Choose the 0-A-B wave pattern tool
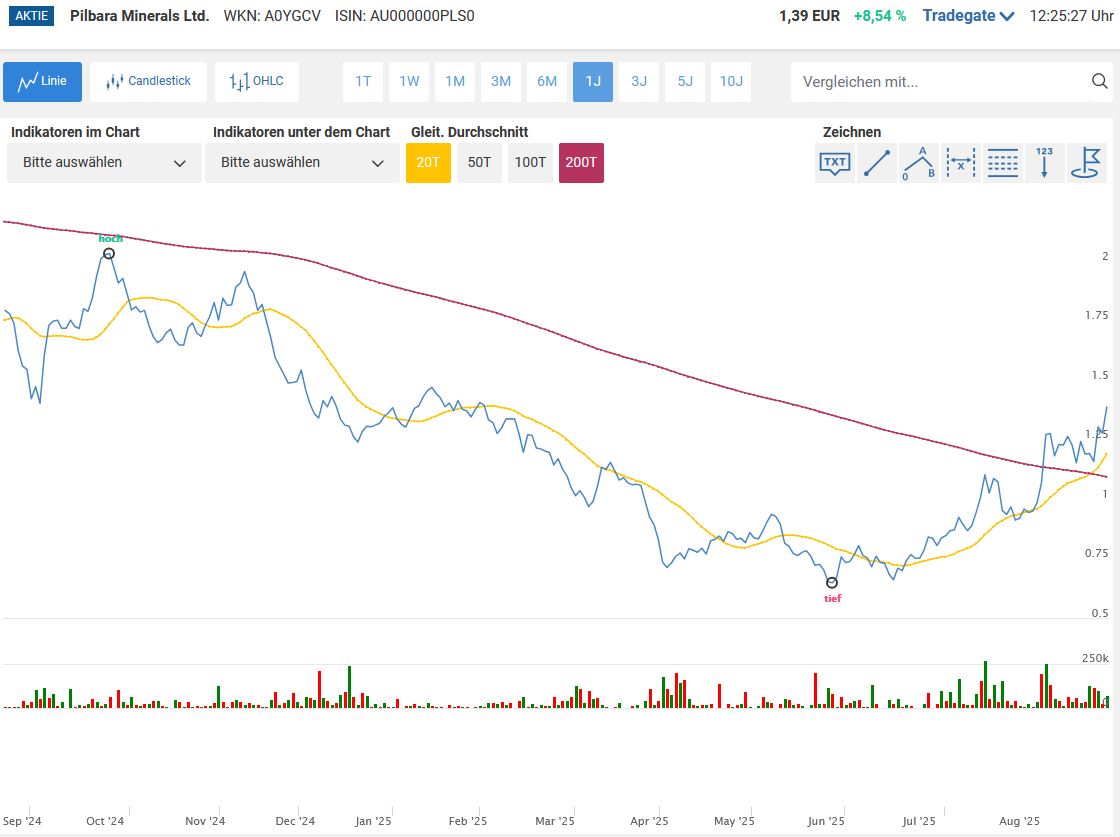The height and width of the screenshot is (837, 1120). [x=919, y=163]
